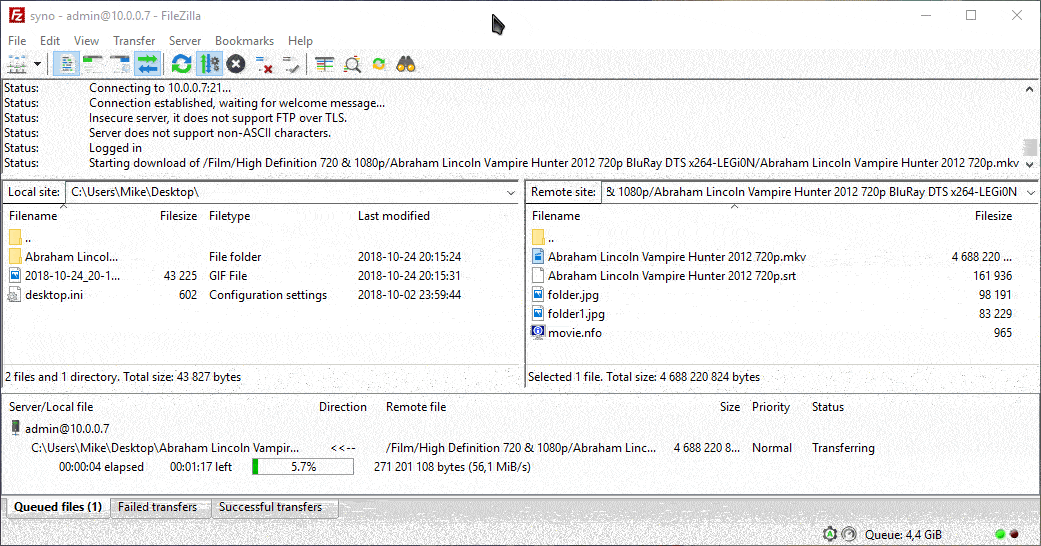The height and width of the screenshot is (546, 1041).
Task: Click the speed limits icon in status bar
Action: coord(849,534)
